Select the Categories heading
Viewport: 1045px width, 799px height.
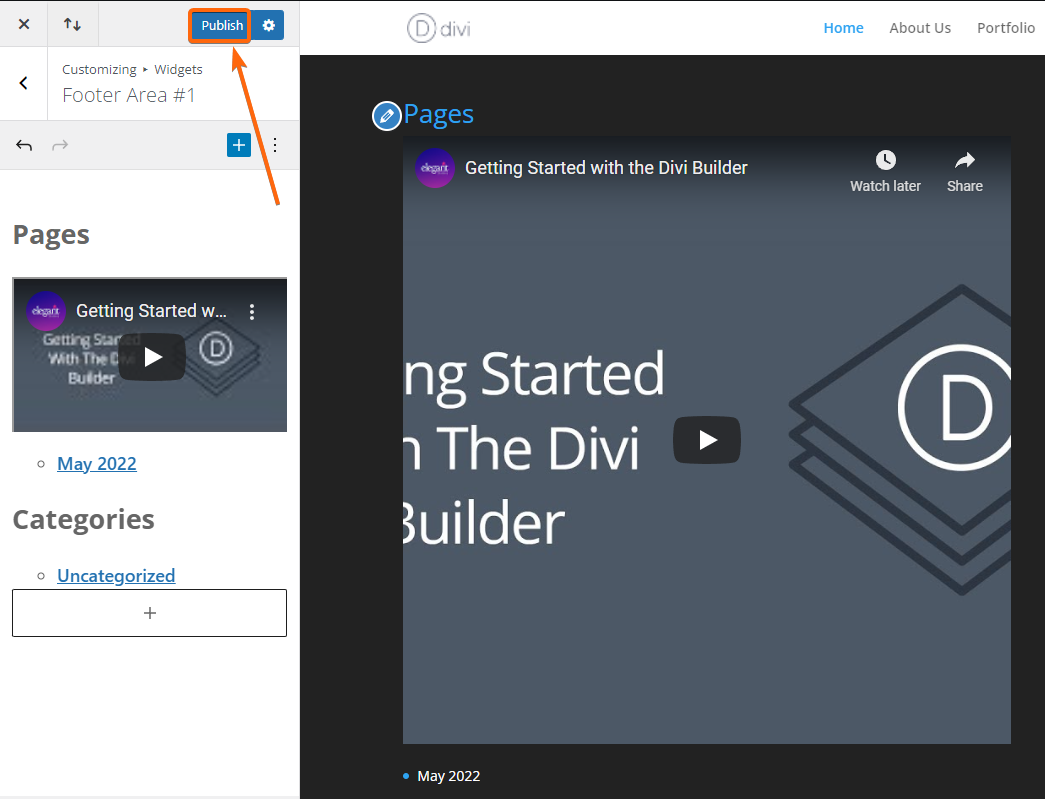83,519
